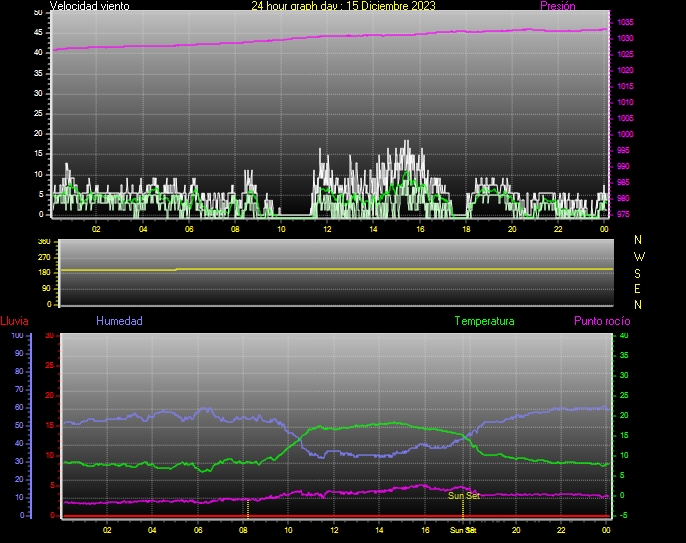686x543 pixels.
Task: Click the "975" value on the pressure axis
Action: click(x=623, y=214)
